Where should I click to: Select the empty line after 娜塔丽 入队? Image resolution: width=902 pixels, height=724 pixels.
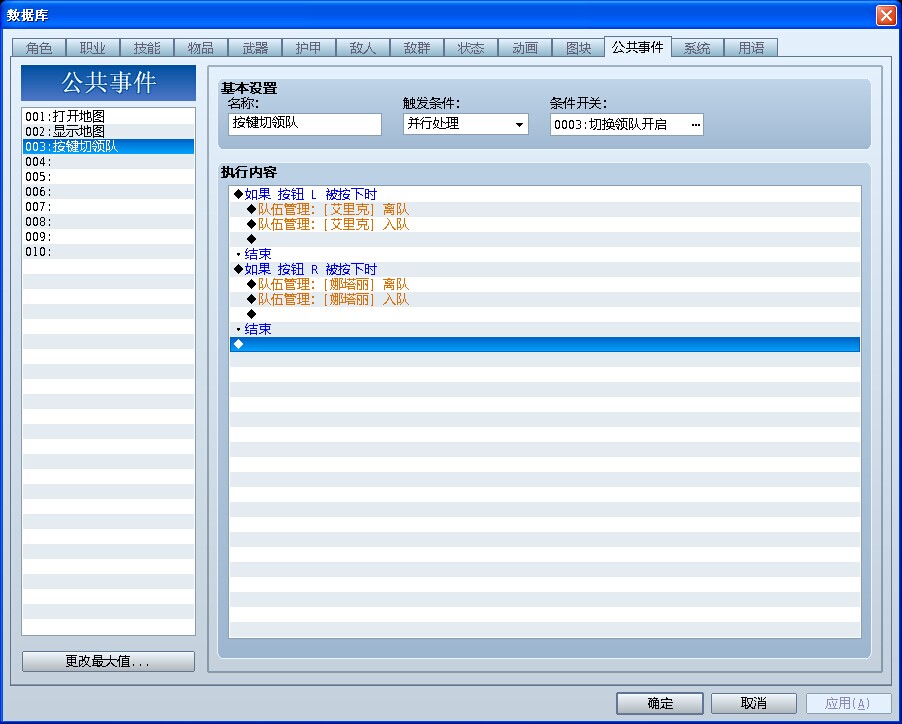point(545,314)
